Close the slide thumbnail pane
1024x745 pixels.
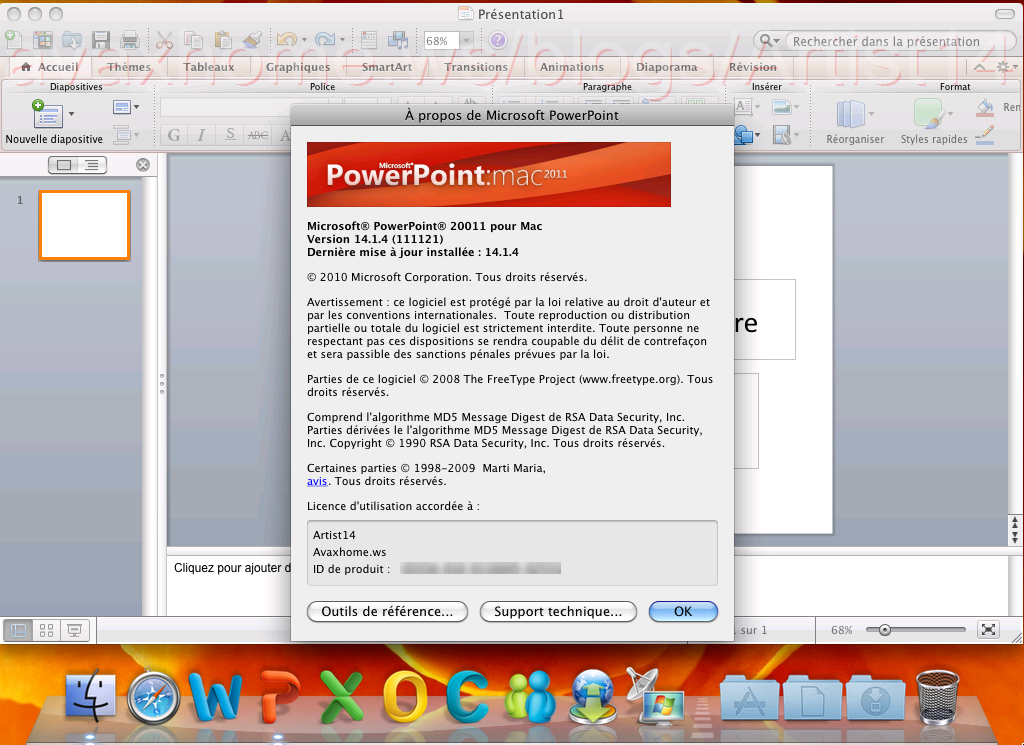[142, 165]
